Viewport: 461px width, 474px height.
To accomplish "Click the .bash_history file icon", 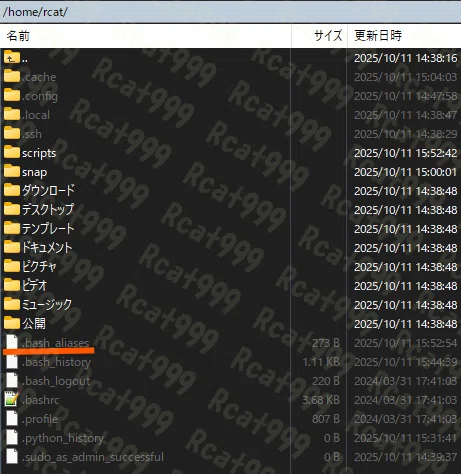I will [12, 362].
